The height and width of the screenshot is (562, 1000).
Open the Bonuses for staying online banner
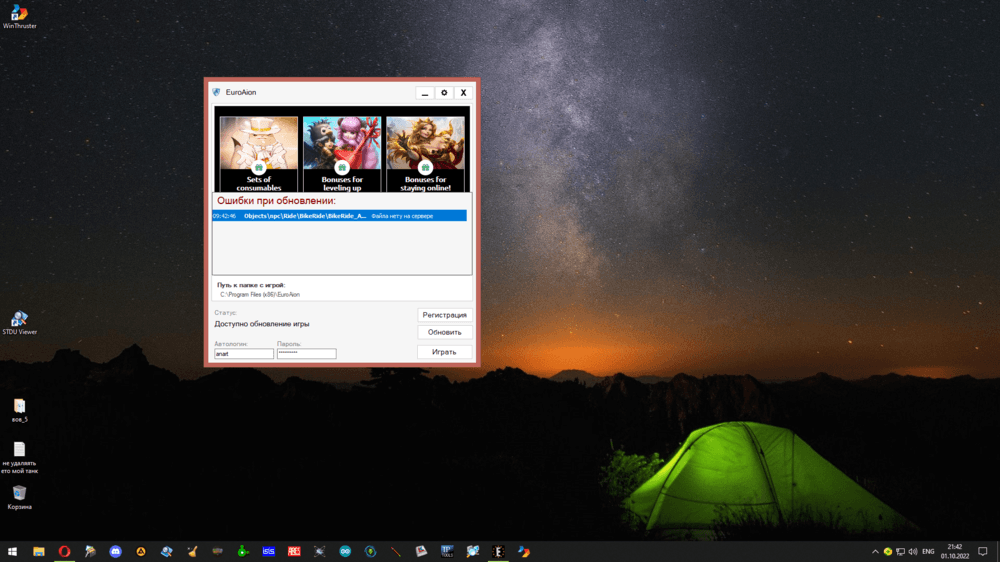click(x=425, y=153)
